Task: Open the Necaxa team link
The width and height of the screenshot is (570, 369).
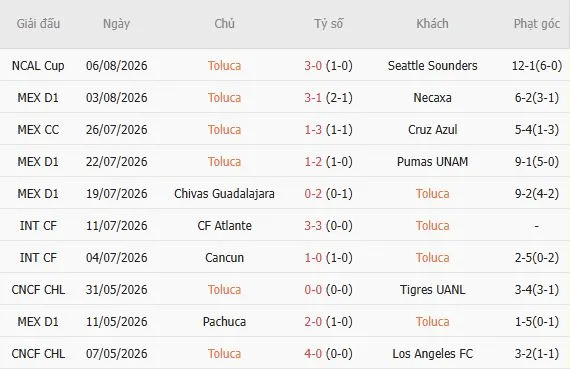Action: [432, 98]
